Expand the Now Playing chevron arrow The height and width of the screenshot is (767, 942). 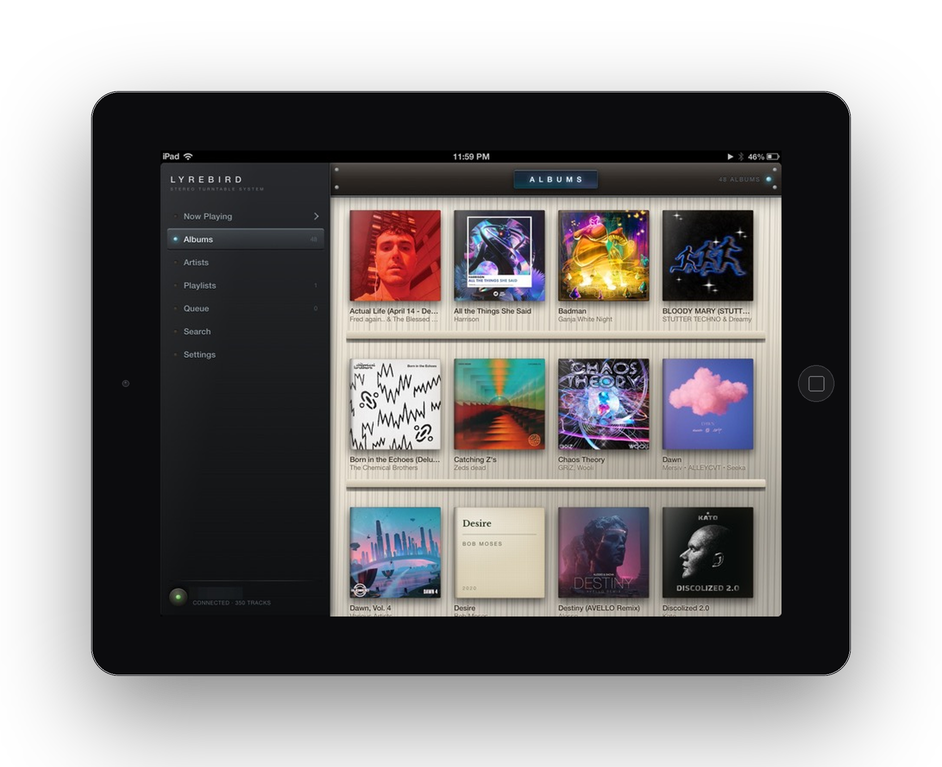coord(316,216)
